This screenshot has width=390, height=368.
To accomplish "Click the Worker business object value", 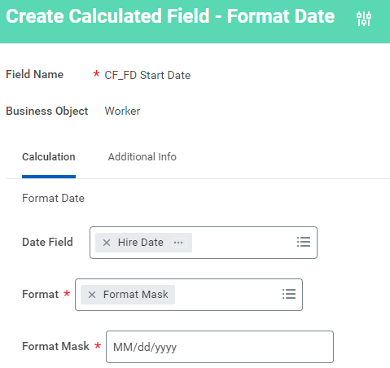I will [122, 111].
